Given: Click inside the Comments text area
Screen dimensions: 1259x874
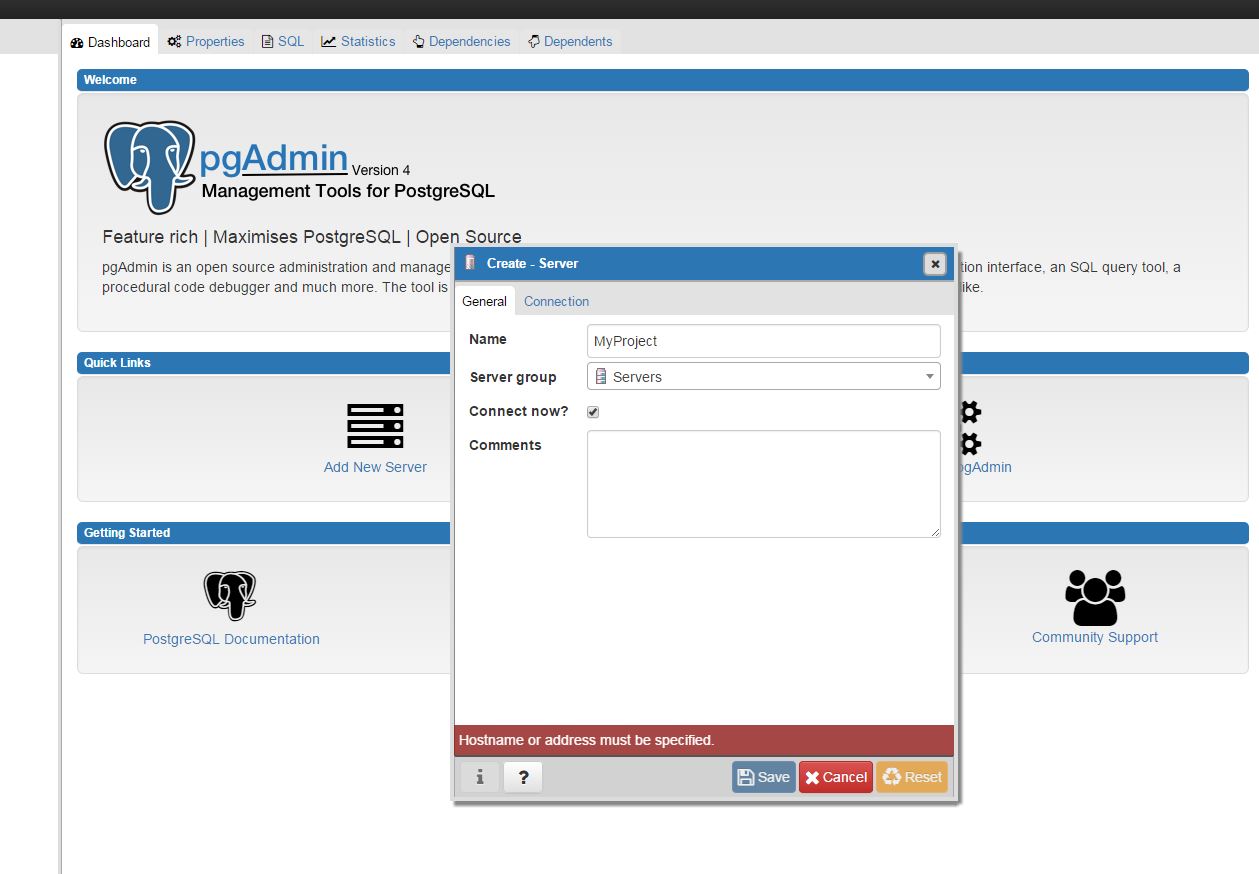Looking at the screenshot, I should [x=764, y=484].
